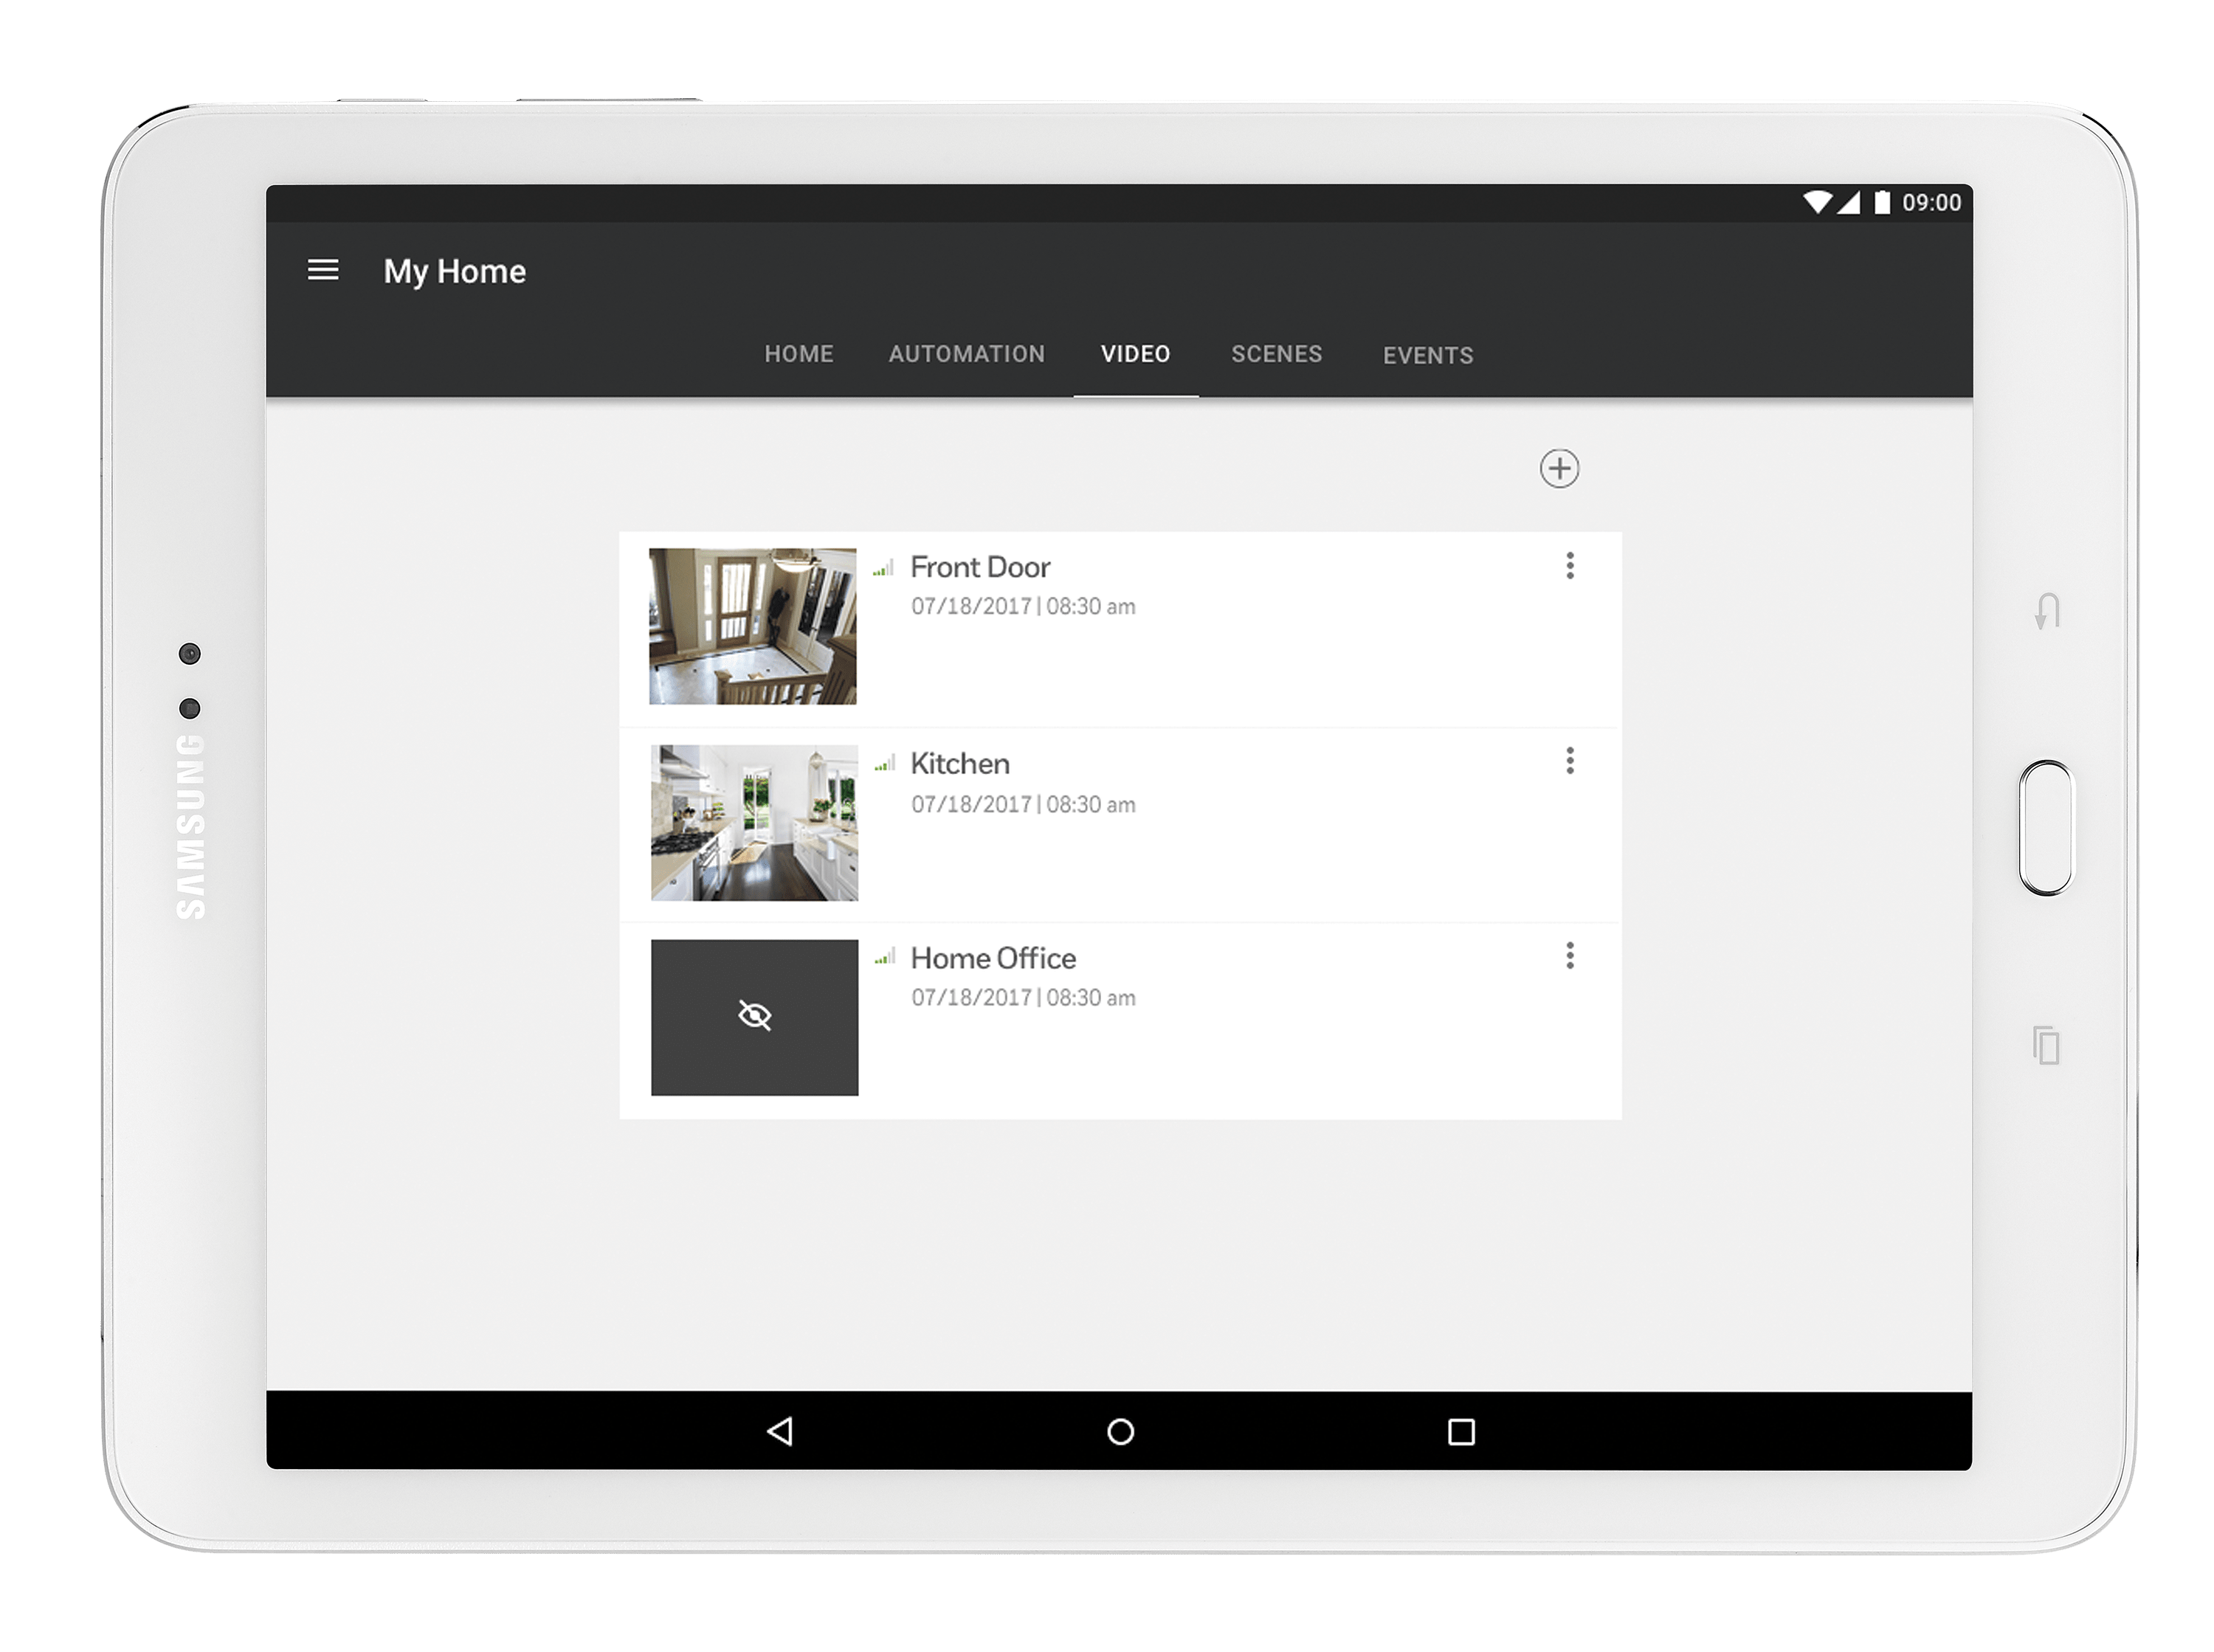This screenshot has height=1652, width=2214.
Task: Tap the tablet's capacitive back key
Action: tap(2046, 610)
